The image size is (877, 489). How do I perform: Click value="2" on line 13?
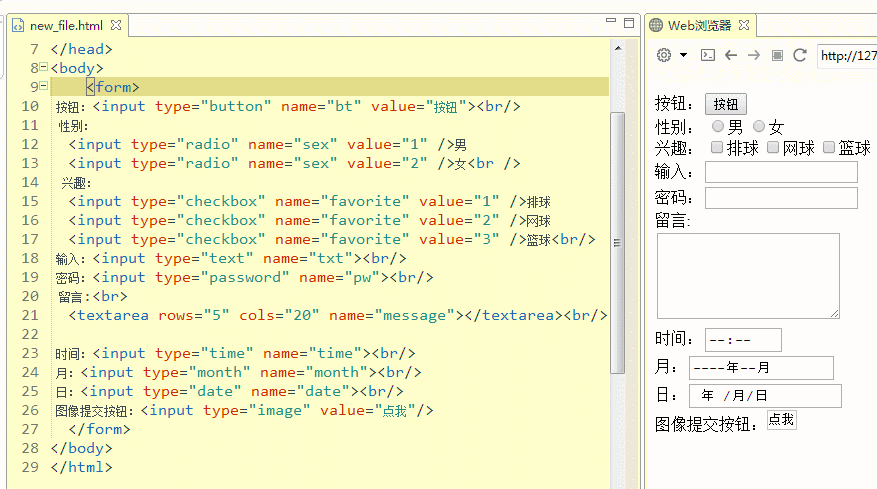coord(387,163)
